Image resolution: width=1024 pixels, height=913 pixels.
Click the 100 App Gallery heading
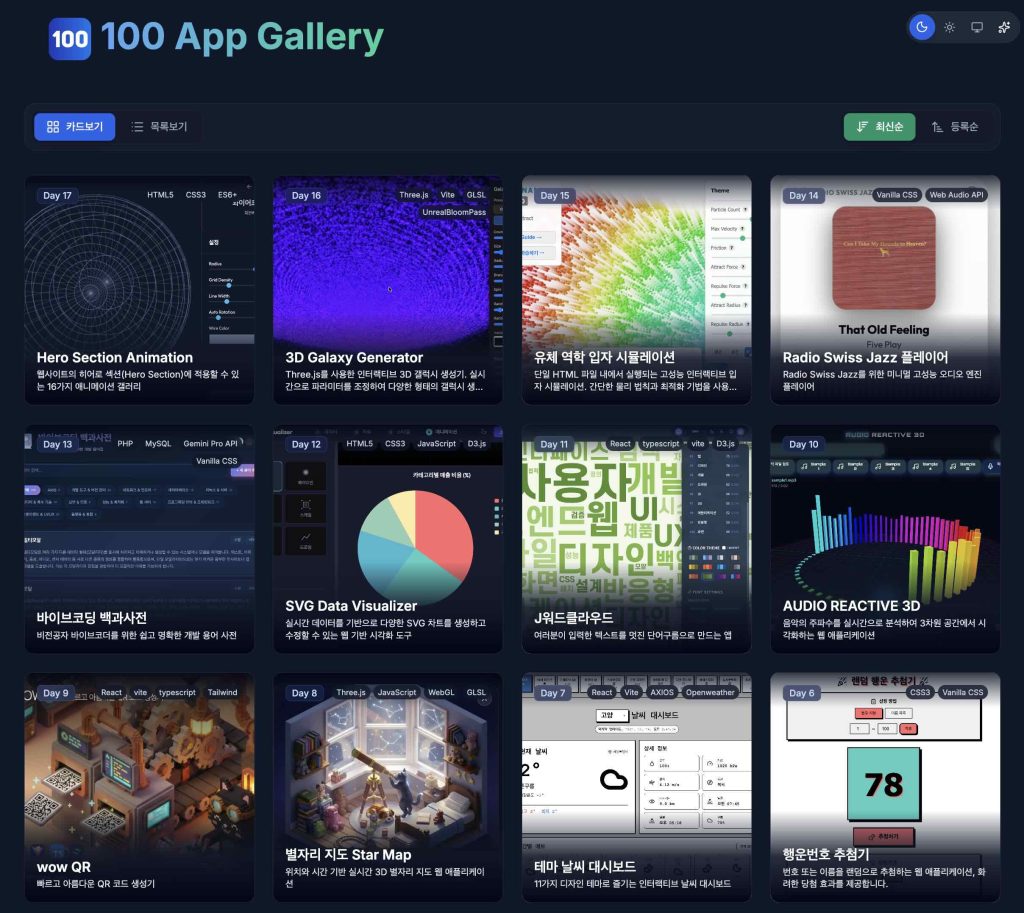242,37
